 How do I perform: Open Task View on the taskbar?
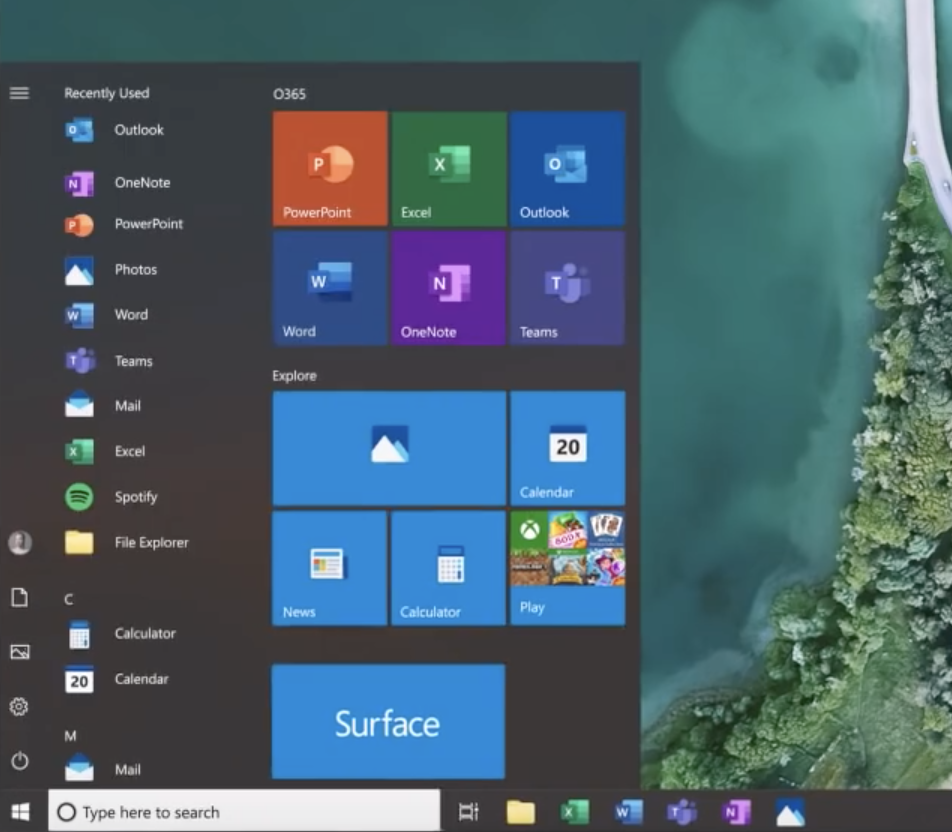point(468,812)
